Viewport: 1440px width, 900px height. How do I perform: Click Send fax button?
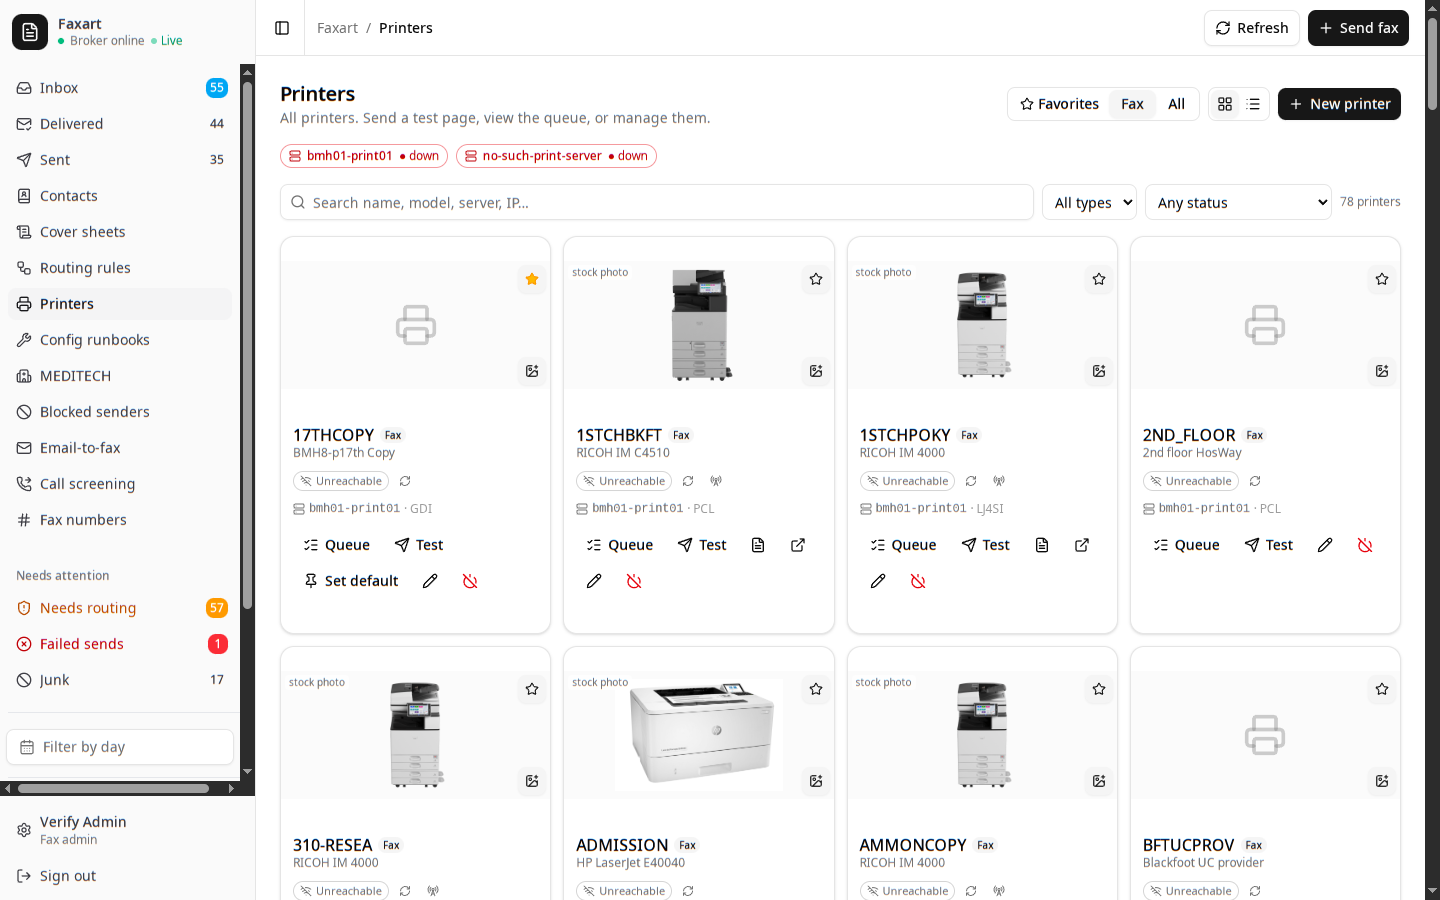click(x=1358, y=28)
